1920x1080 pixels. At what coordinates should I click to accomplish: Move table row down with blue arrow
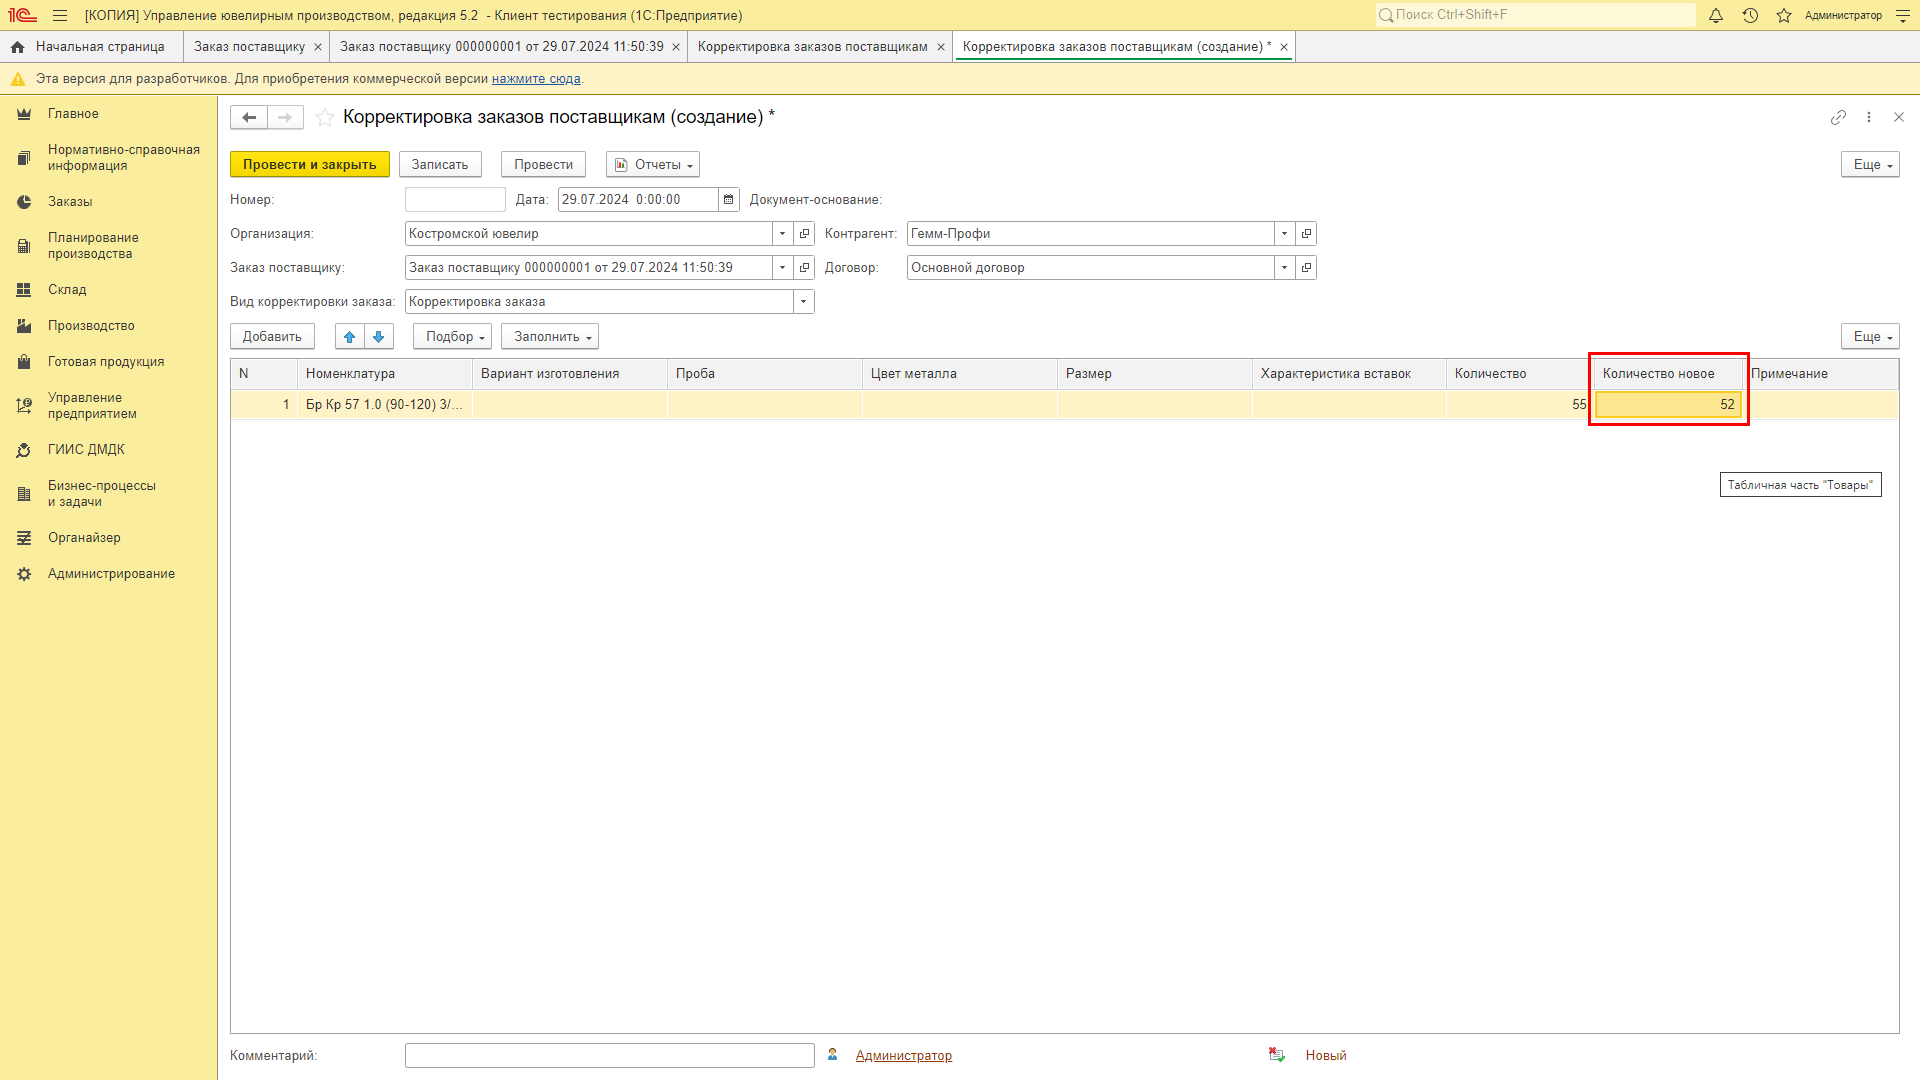point(379,336)
